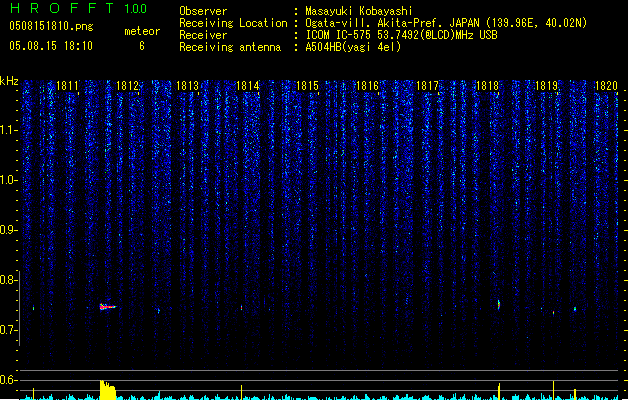This screenshot has width=629, height=400.
Task: Click the 'Receiving Location' label
Action: (233, 23)
